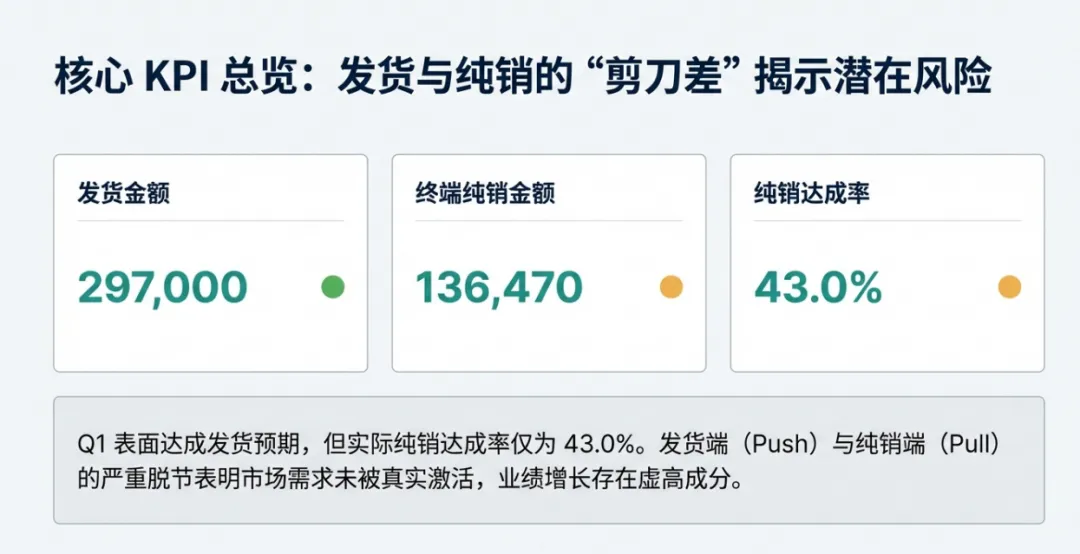Select the 发货金额 KPI card
1080x554 pixels.
211,263
